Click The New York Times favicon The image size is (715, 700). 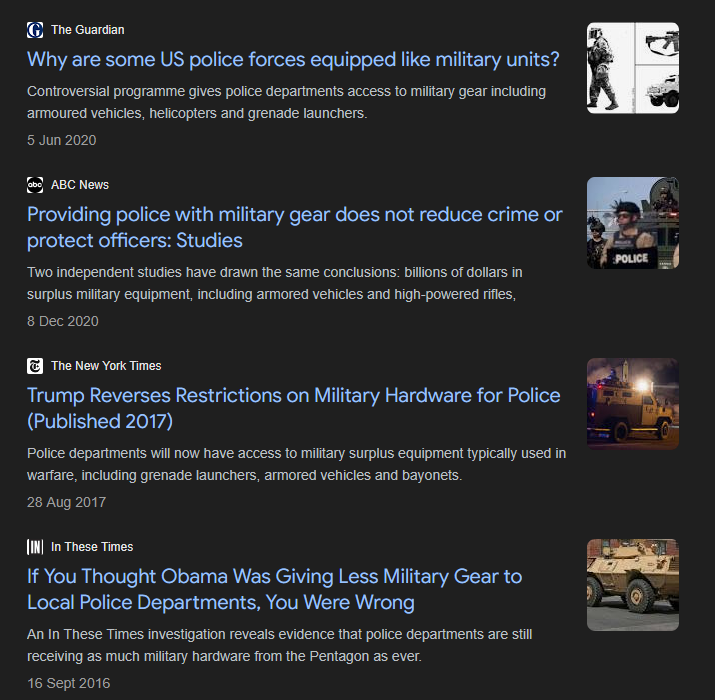point(35,366)
